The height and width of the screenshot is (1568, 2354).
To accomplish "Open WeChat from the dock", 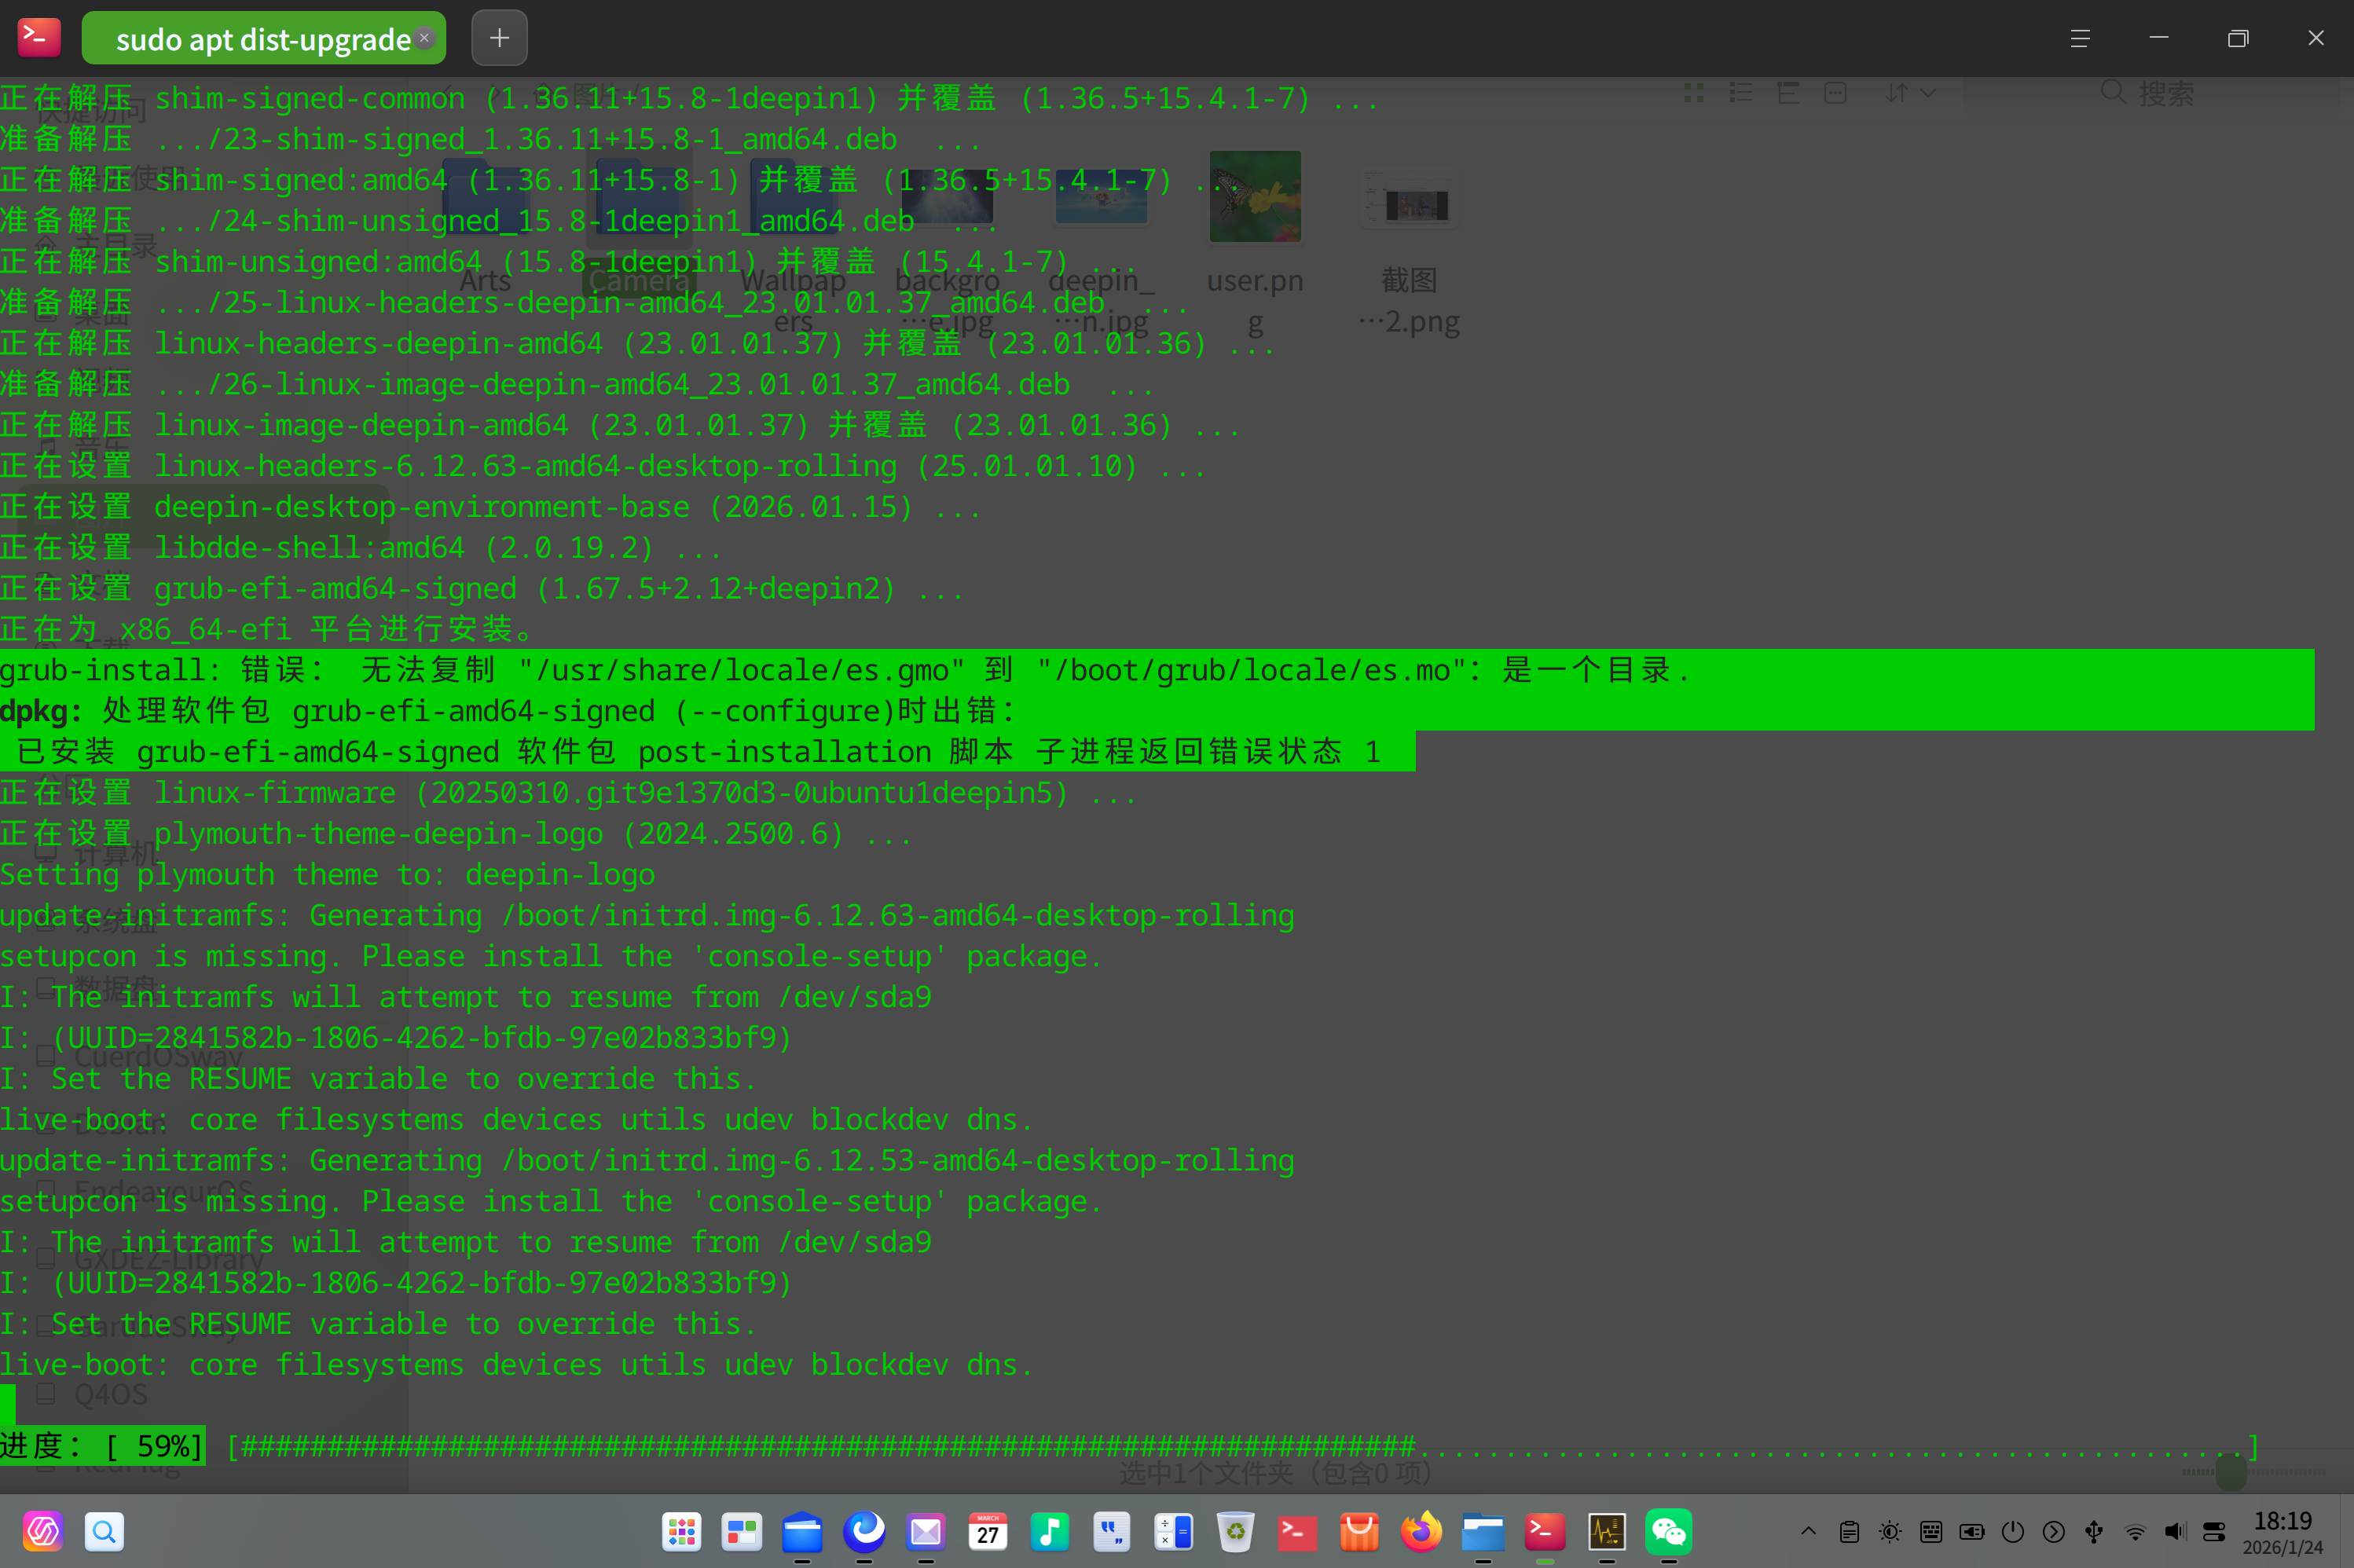I will point(1668,1531).
